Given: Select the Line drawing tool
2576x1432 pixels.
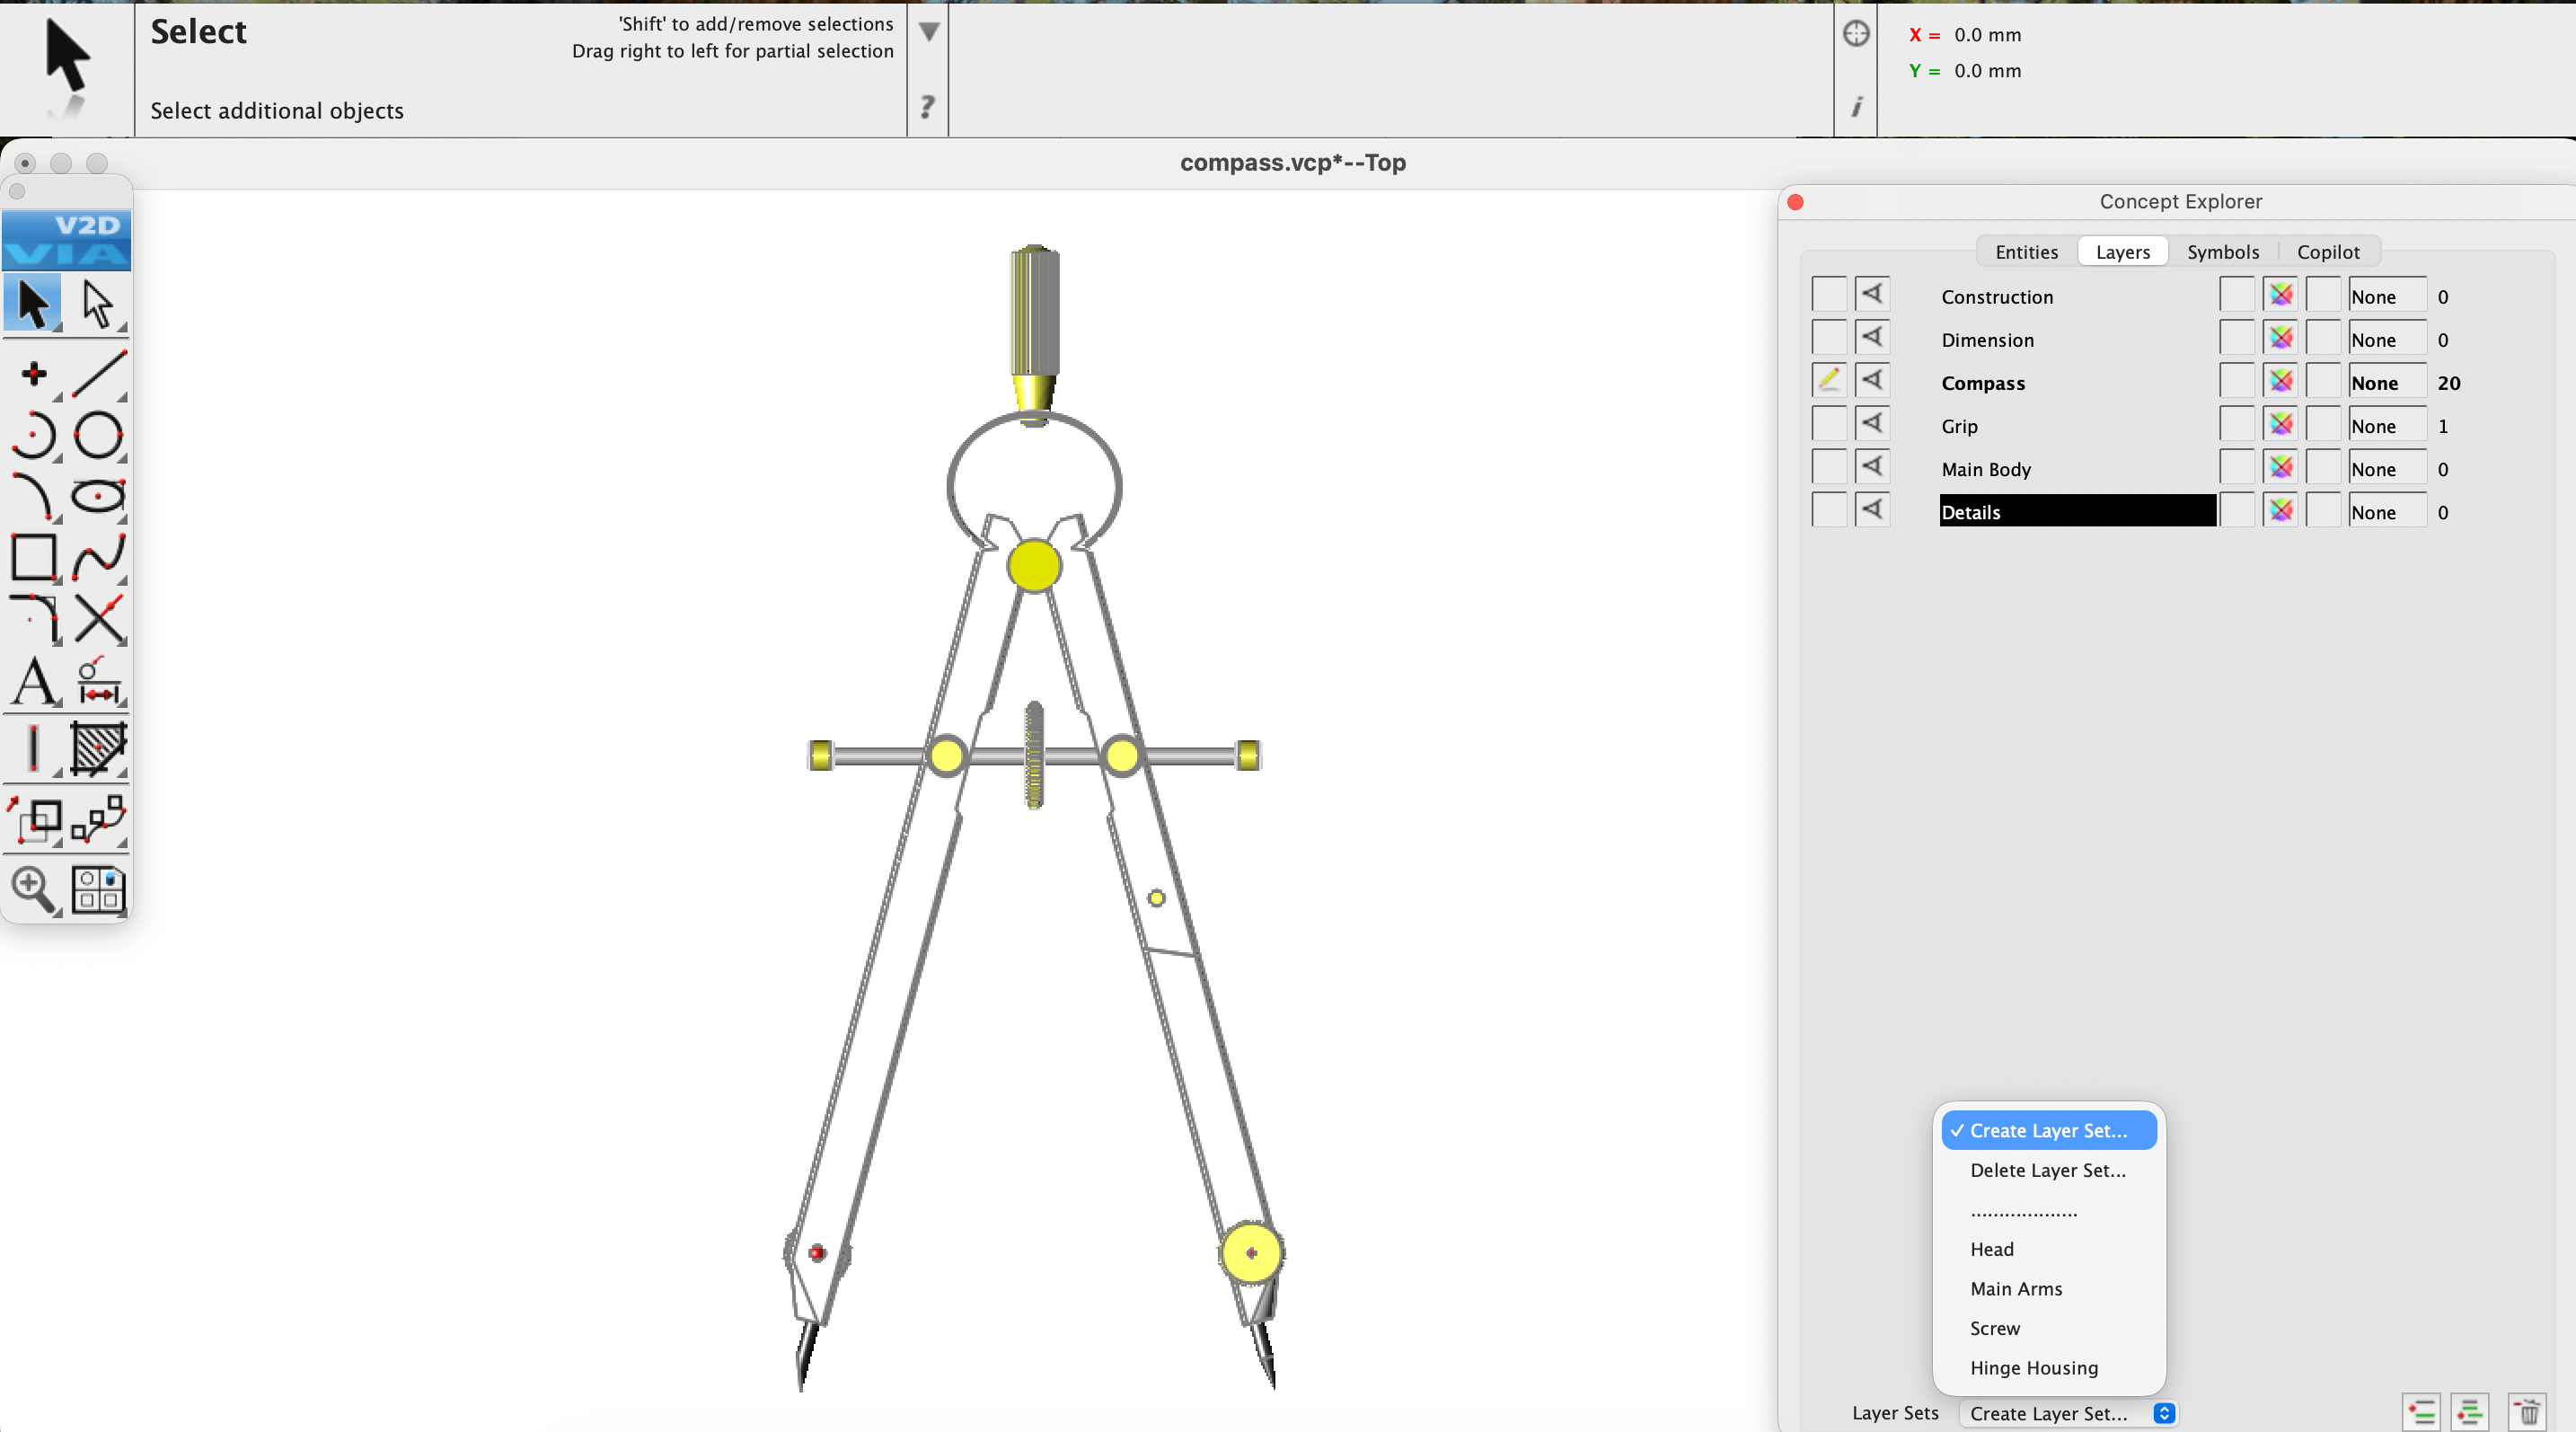Looking at the screenshot, I should [98, 374].
